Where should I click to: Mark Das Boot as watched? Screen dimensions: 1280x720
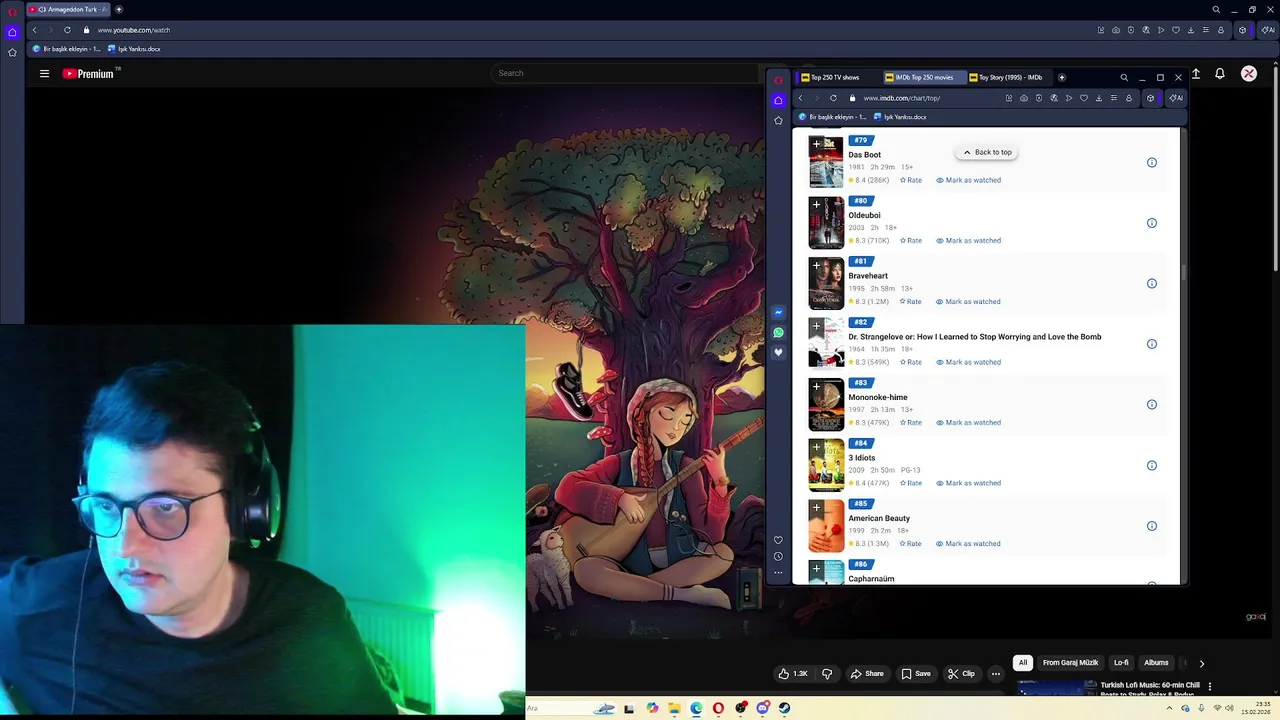[968, 180]
